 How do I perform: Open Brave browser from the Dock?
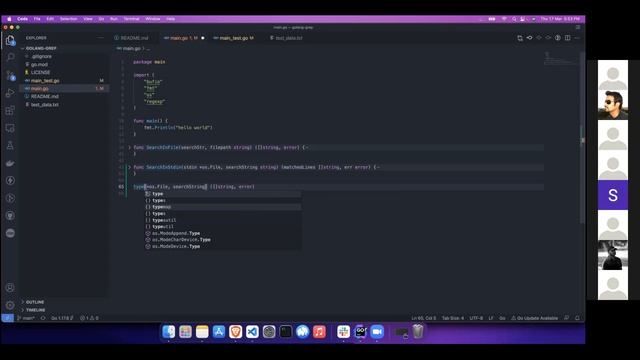pos(236,332)
